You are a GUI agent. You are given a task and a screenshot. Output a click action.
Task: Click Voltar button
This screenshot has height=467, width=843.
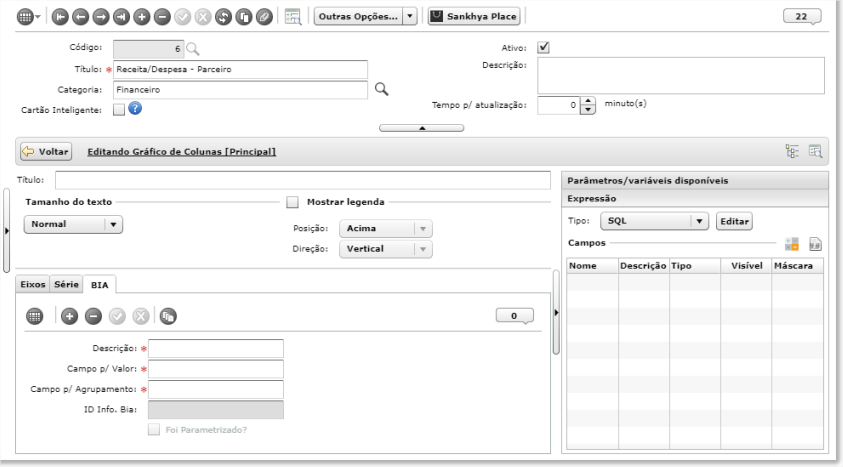coord(46,152)
